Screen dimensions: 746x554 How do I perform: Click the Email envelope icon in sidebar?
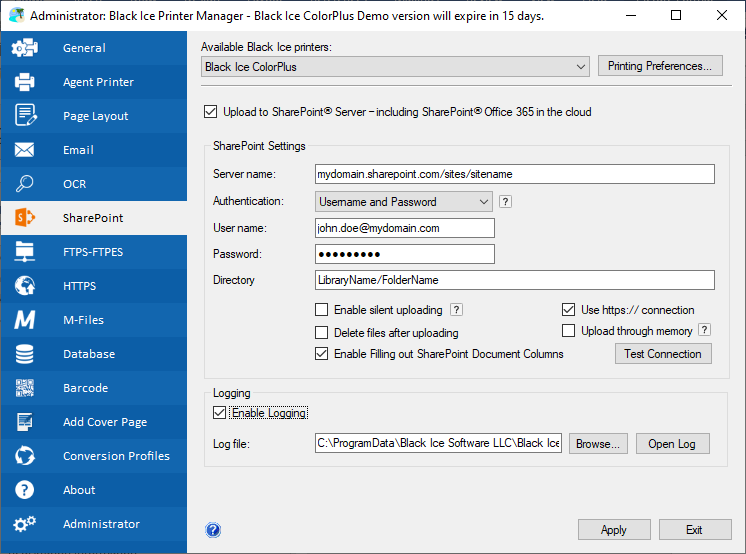tap(25, 150)
